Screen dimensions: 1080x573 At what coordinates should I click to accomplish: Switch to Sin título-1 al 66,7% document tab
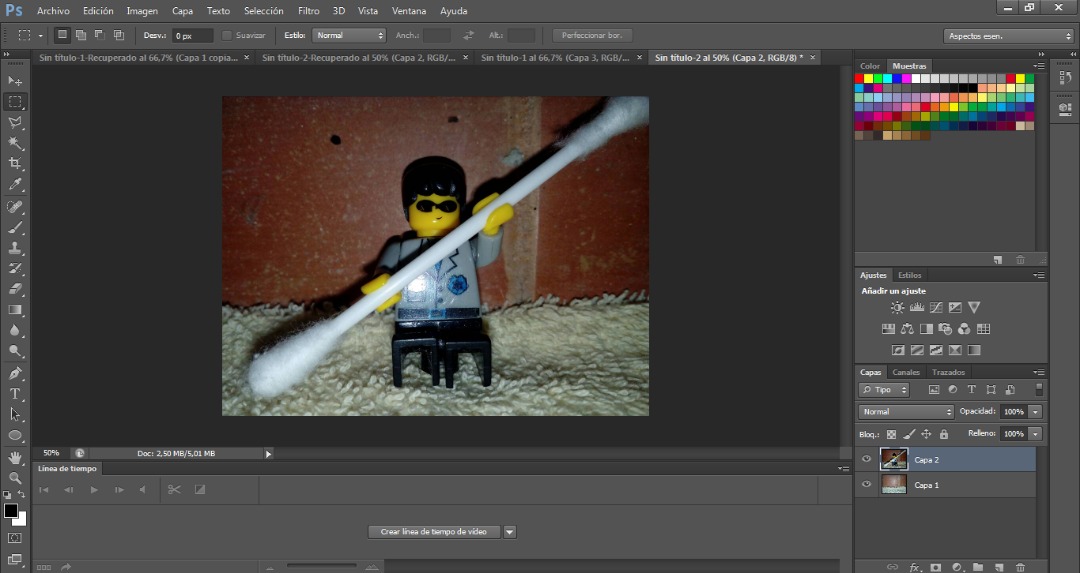click(555, 58)
